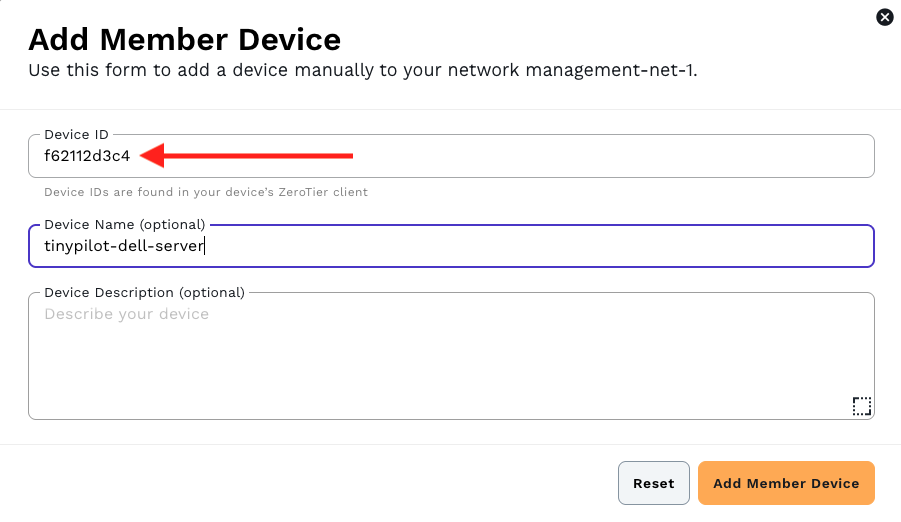
Task: Click inside the Device Description textarea
Action: pos(451,356)
